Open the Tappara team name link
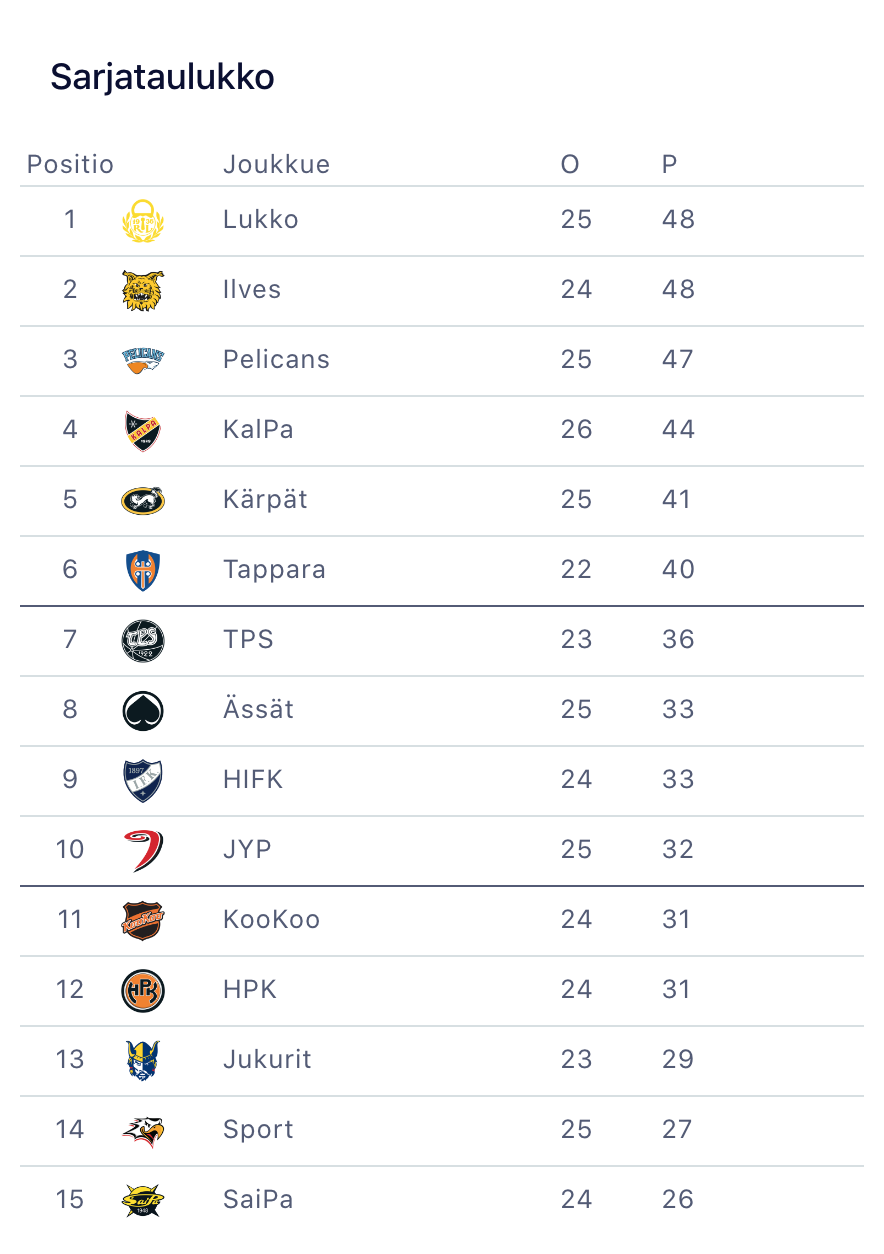 point(274,570)
